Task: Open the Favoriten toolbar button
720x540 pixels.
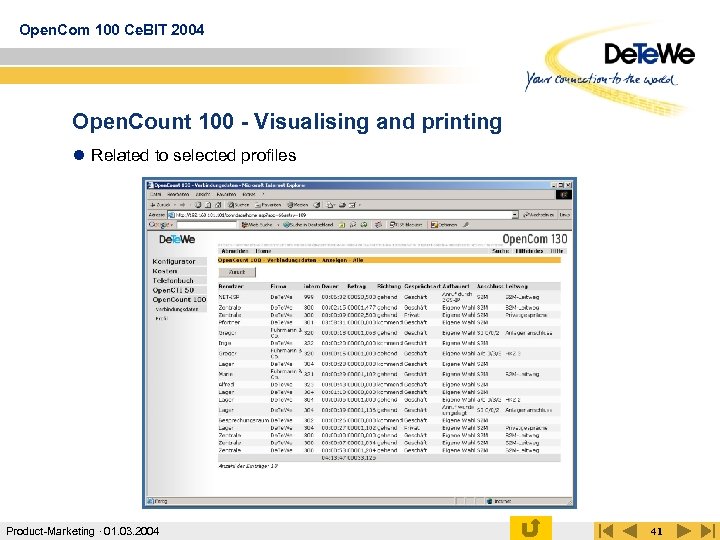Action: pyautogui.click(x=268, y=205)
